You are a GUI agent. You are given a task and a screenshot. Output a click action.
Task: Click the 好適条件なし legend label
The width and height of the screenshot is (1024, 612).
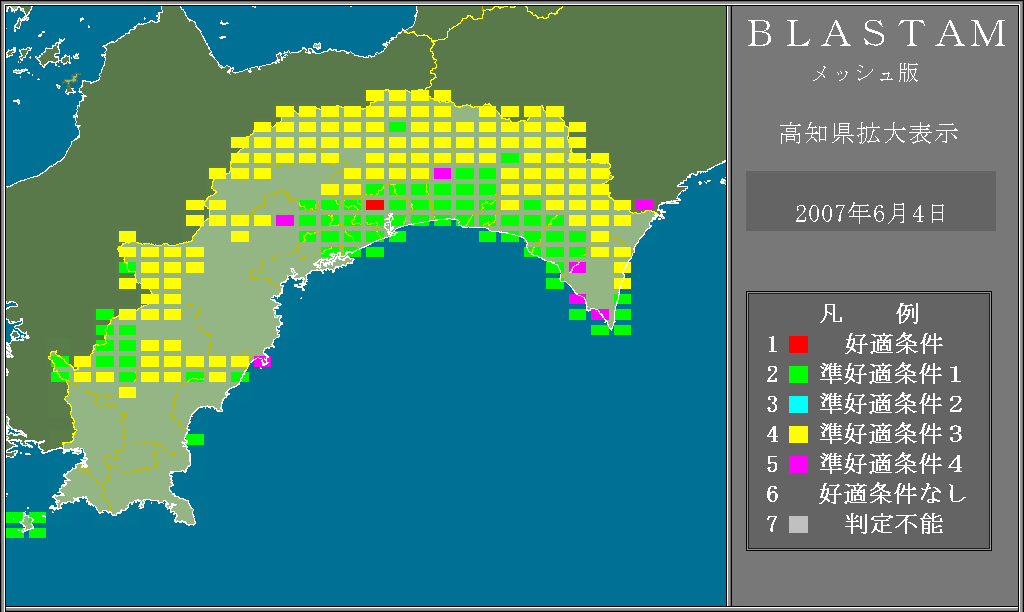point(893,494)
